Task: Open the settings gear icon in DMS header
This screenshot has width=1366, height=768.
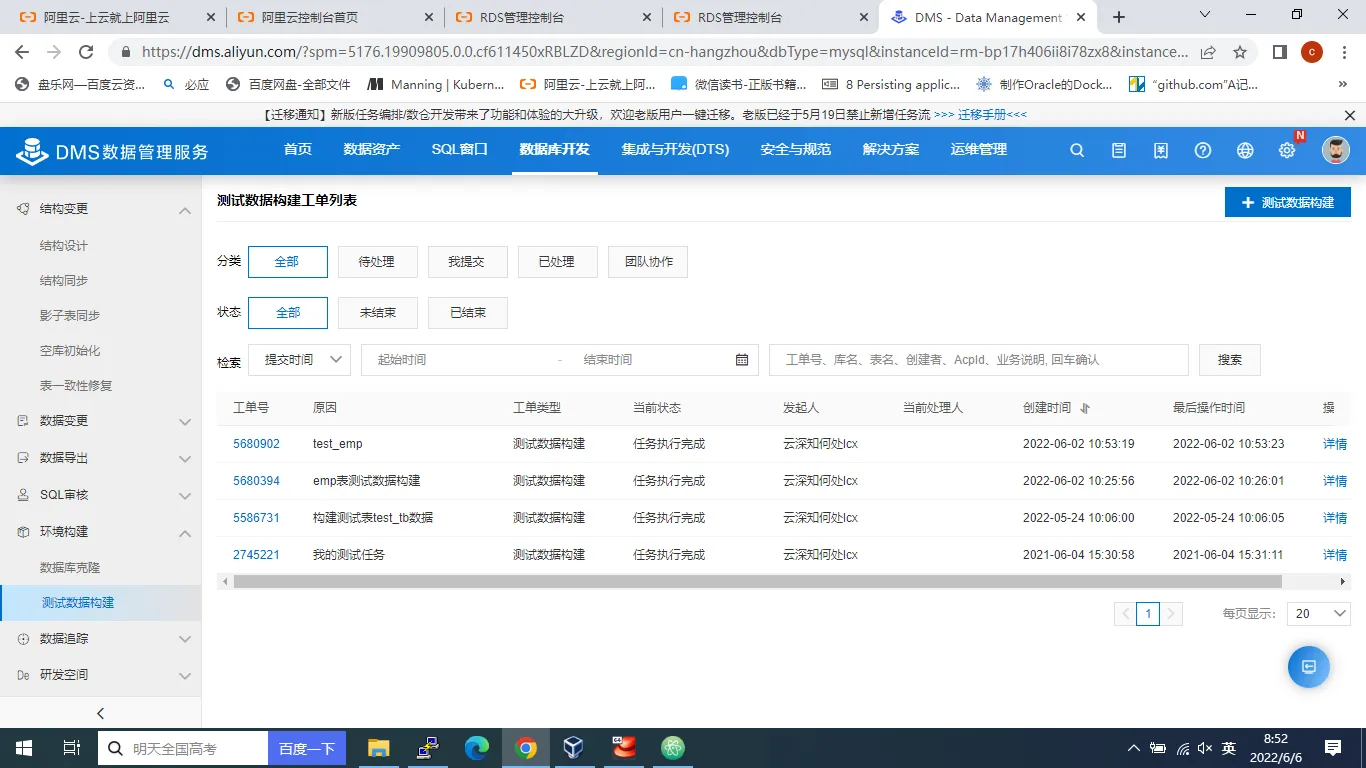Action: [1287, 150]
